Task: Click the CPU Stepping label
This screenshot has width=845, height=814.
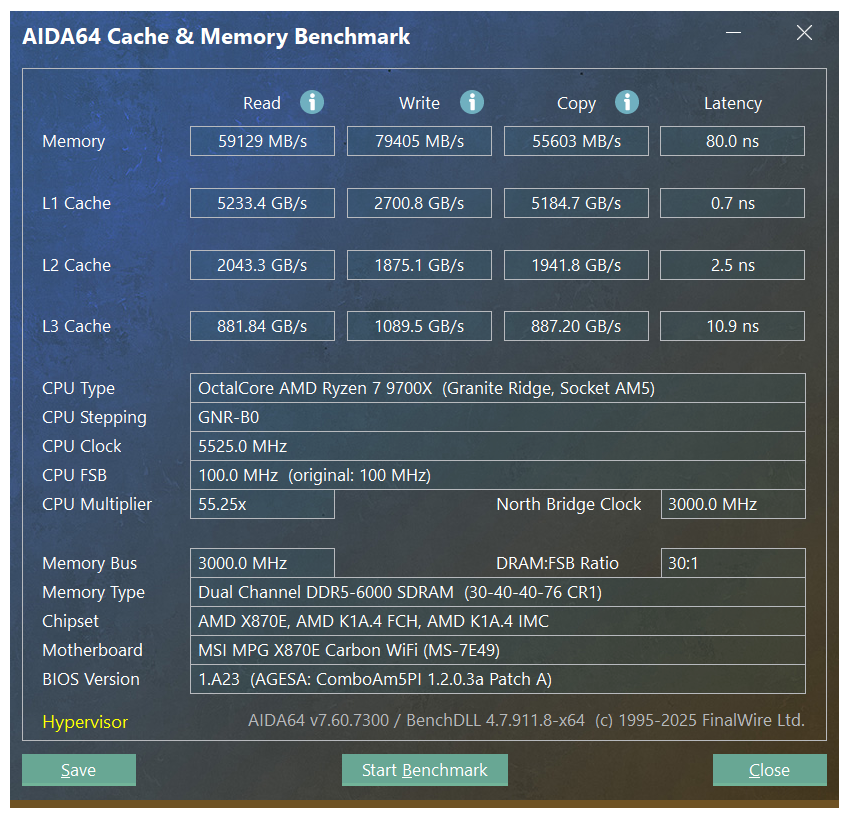Action: [94, 418]
